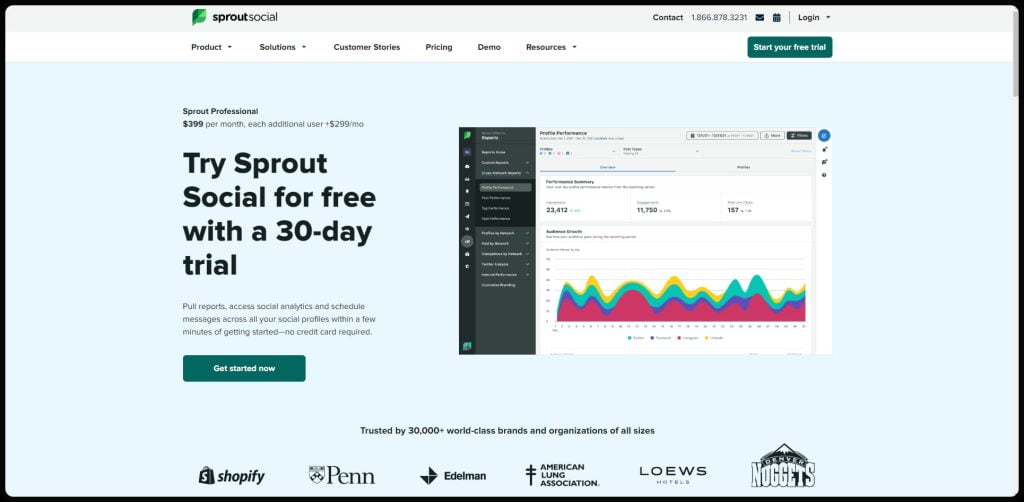Click the Twitter legend swatch in chart
The height and width of the screenshot is (502, 1024).
[x=630, y=338]
